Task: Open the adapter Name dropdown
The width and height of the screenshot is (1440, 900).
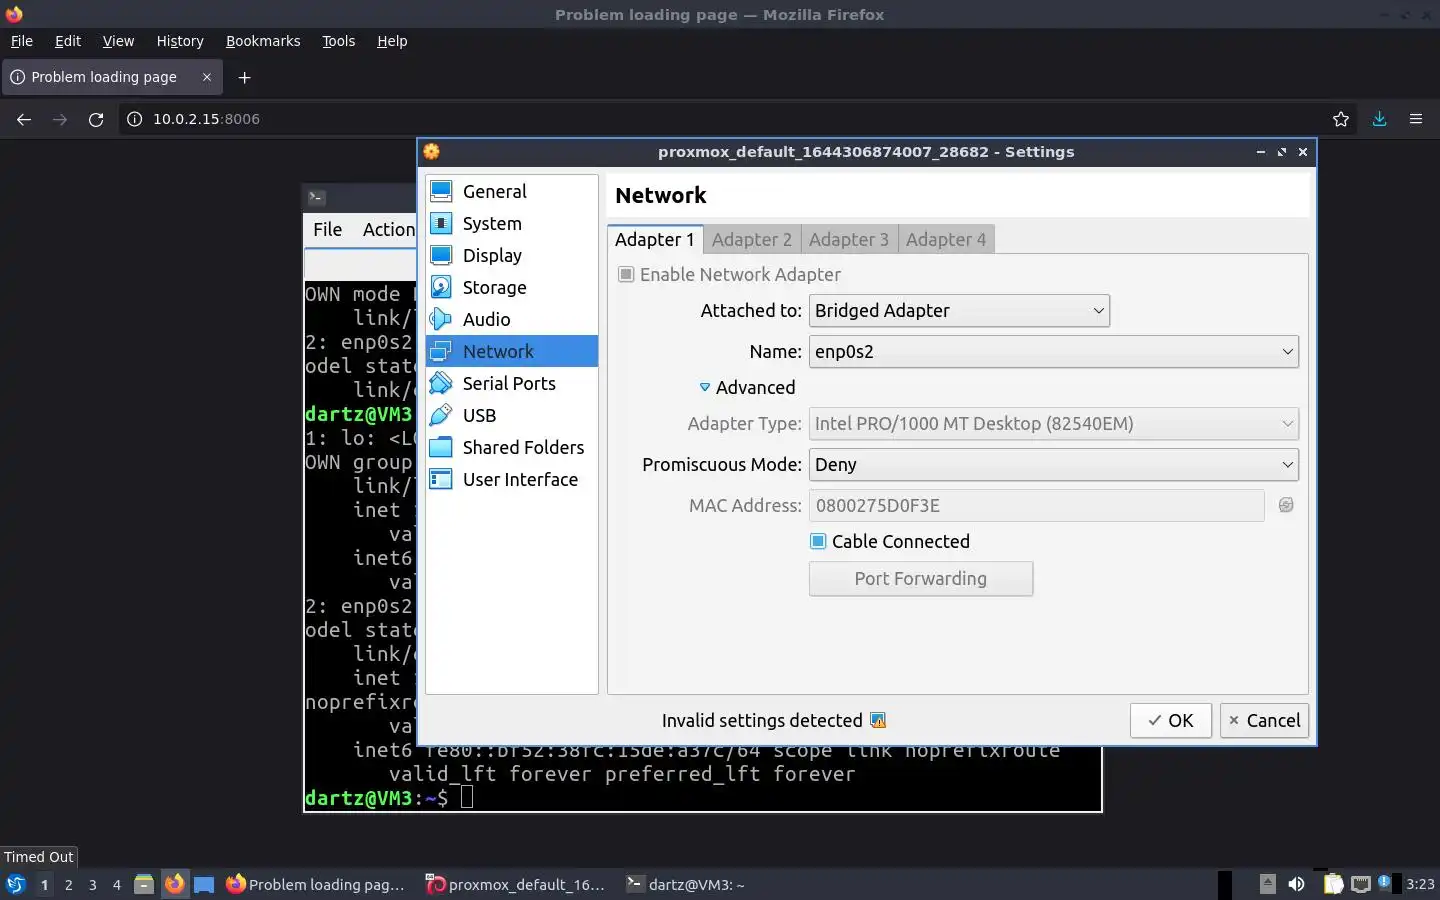Action: [x=1054, y=351]
